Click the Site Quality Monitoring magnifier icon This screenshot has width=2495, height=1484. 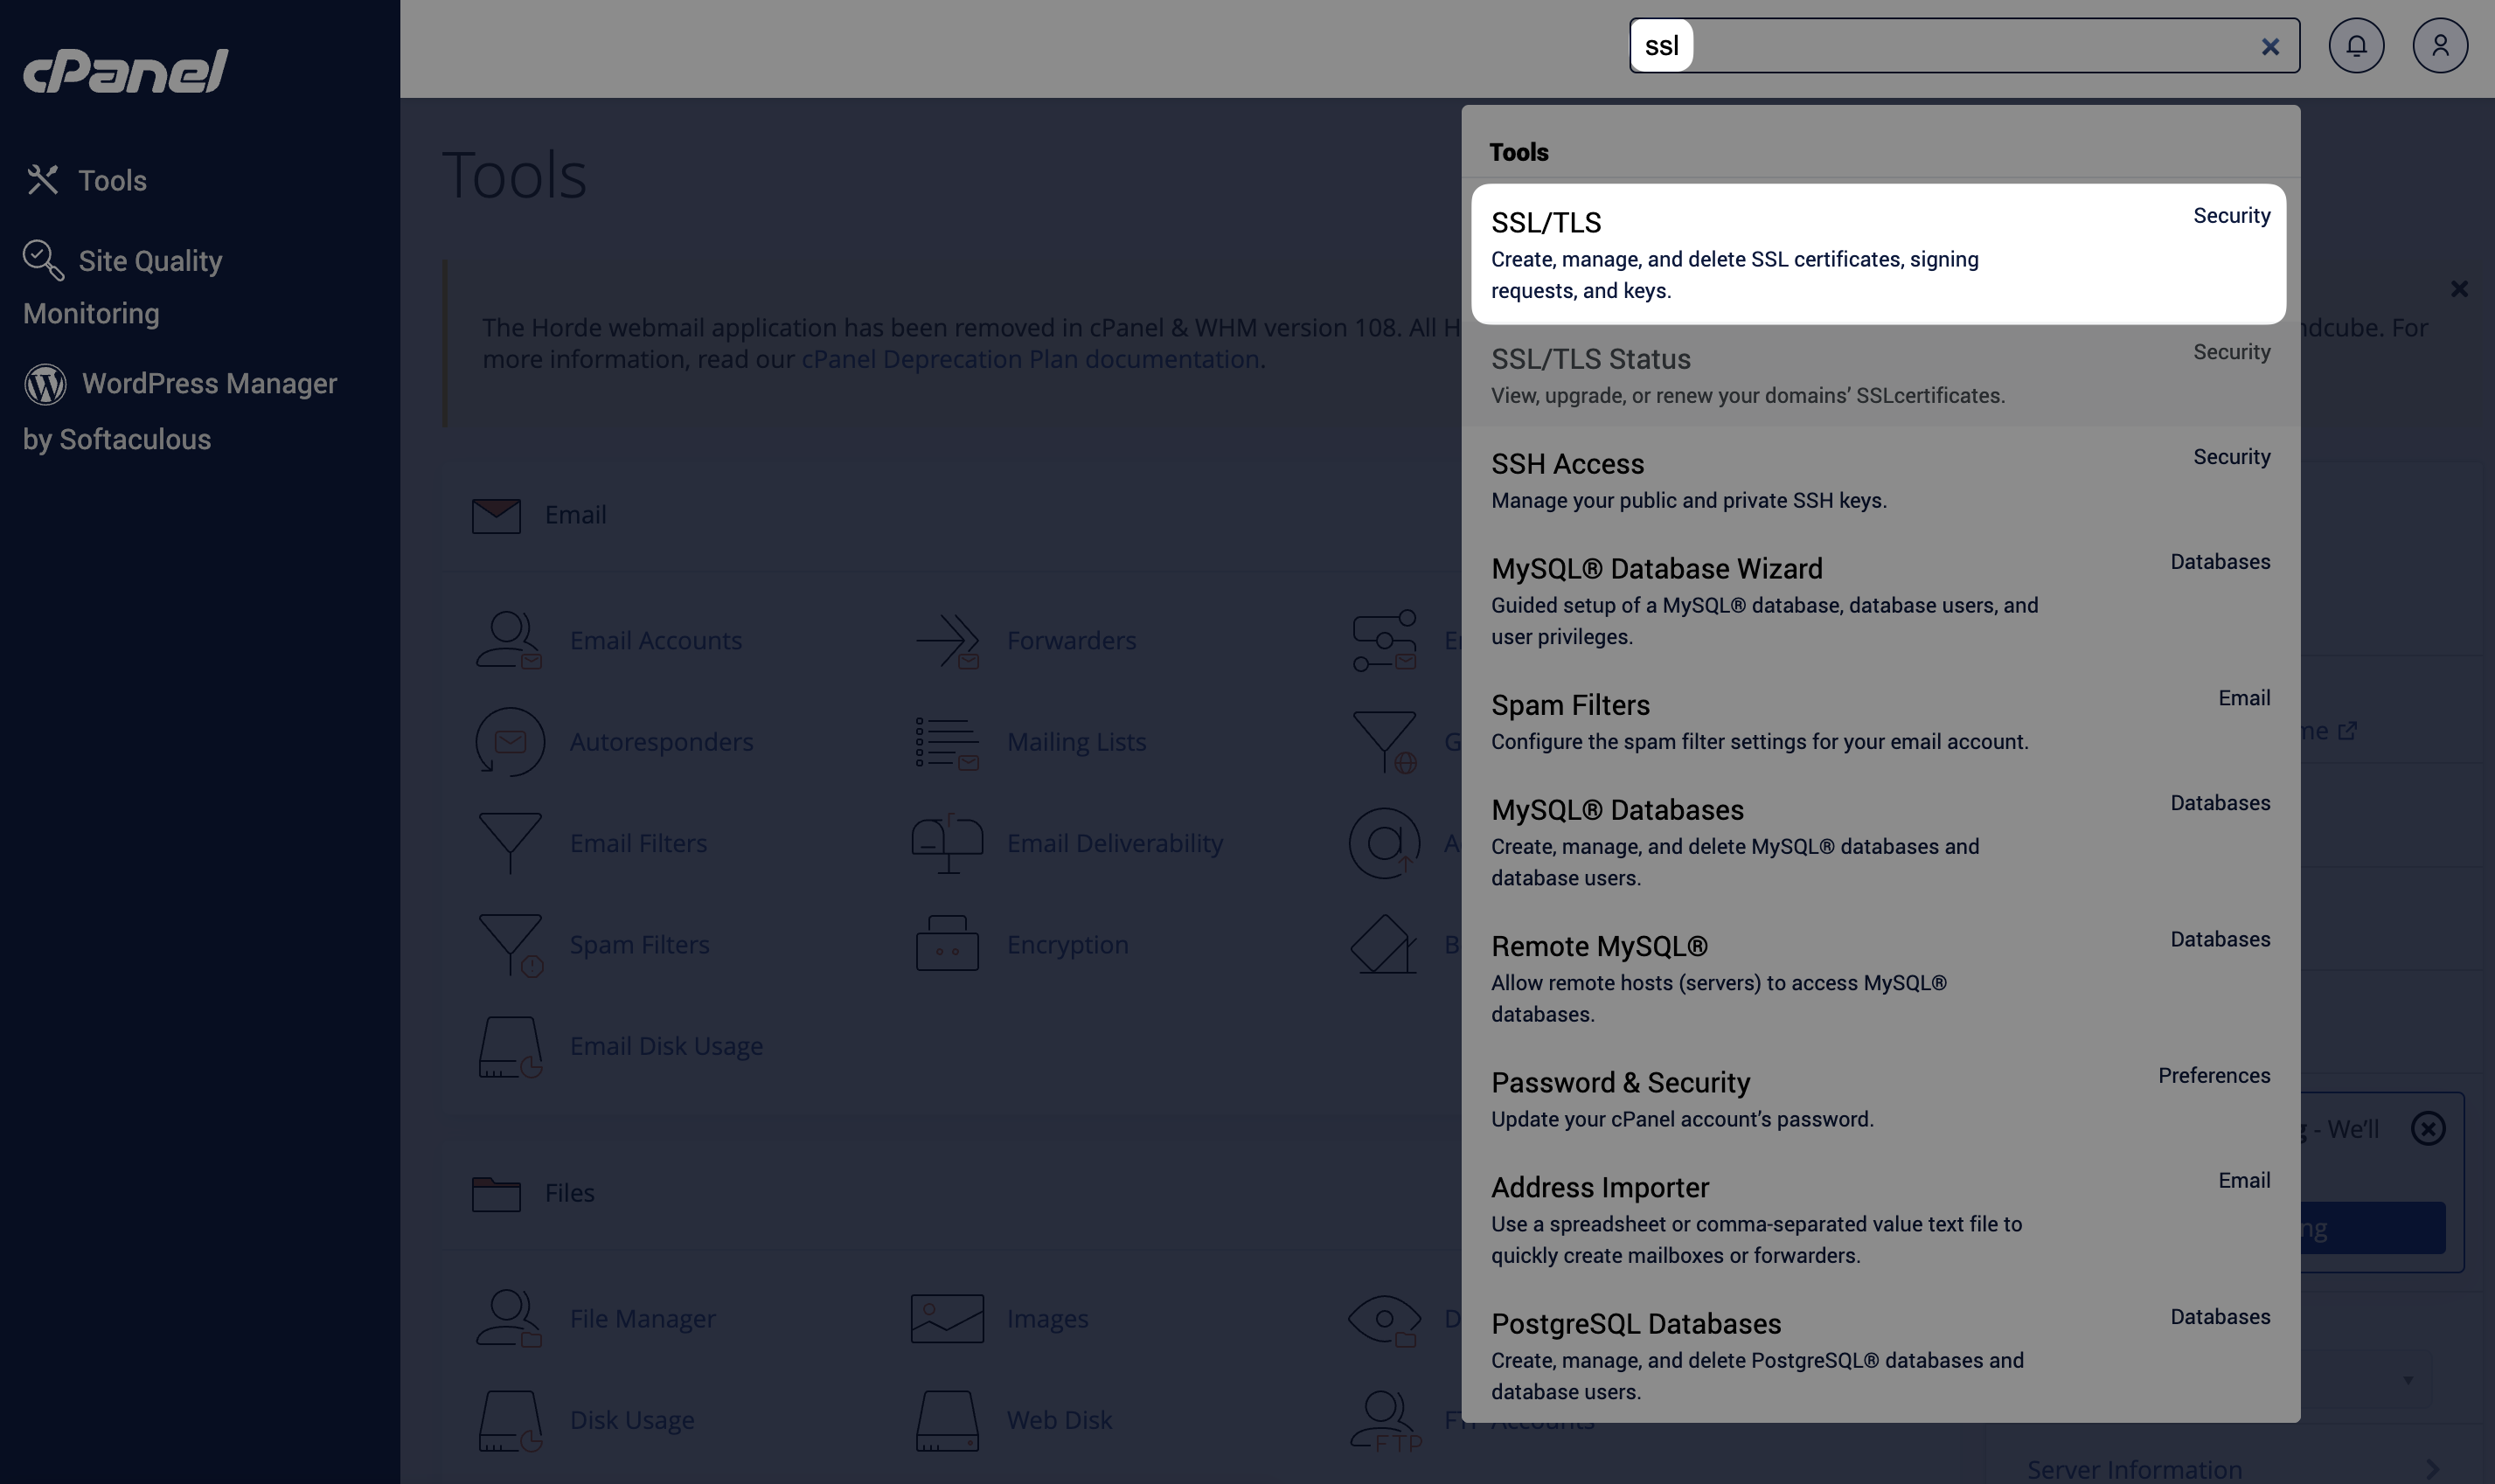click(x=43, y=260)
